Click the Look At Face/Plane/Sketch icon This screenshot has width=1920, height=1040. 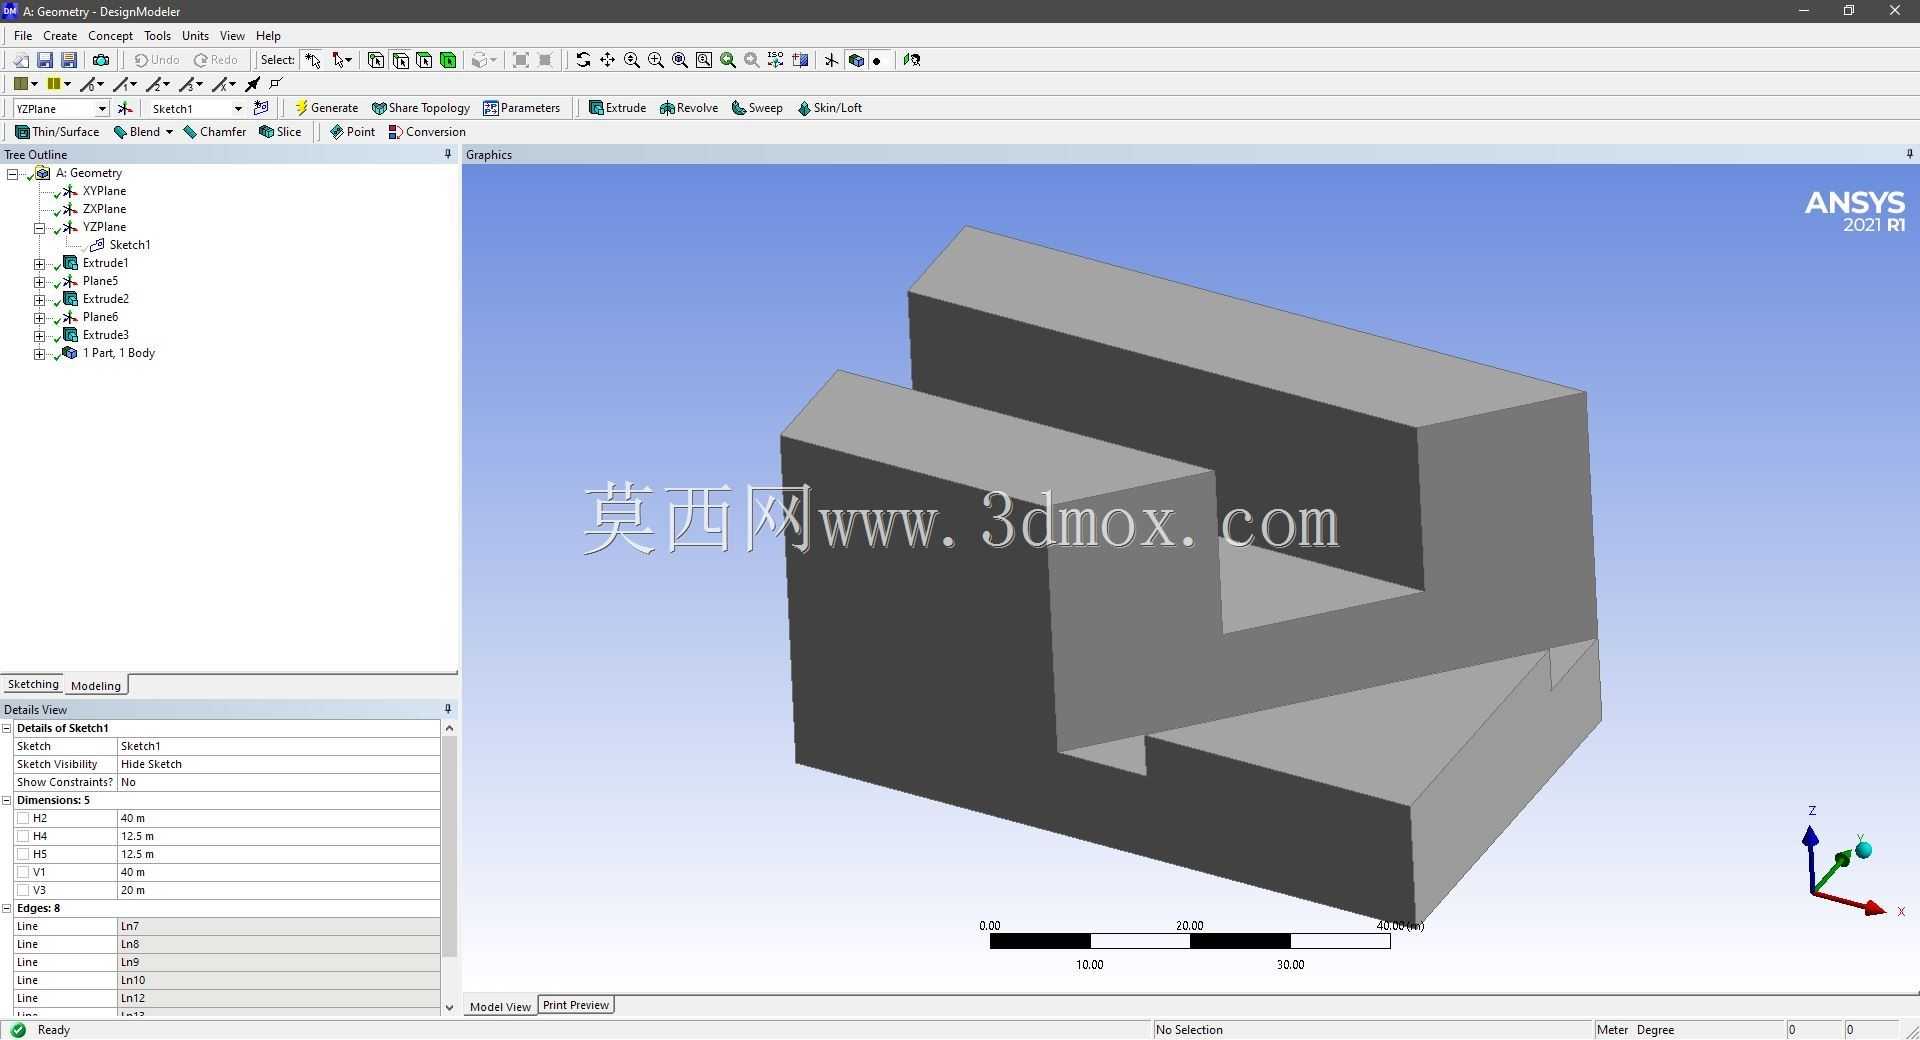(912, 60)
